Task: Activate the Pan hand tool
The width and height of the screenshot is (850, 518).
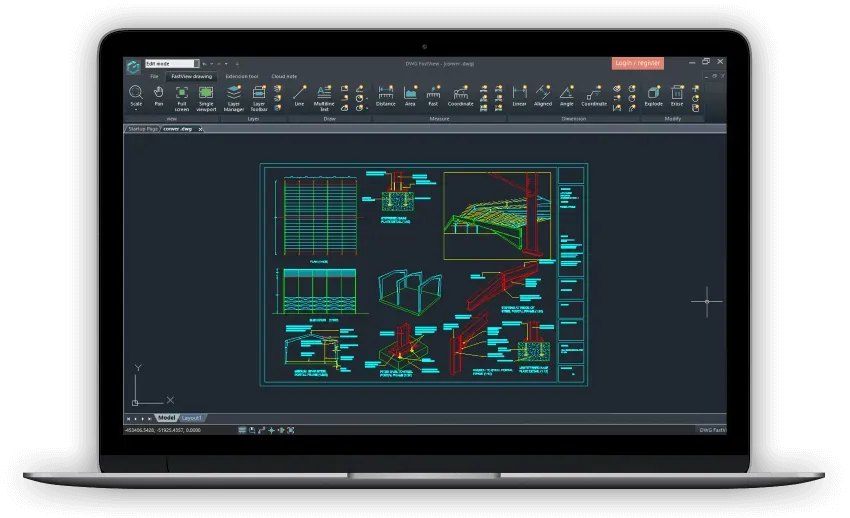Action: pos(158,96)
